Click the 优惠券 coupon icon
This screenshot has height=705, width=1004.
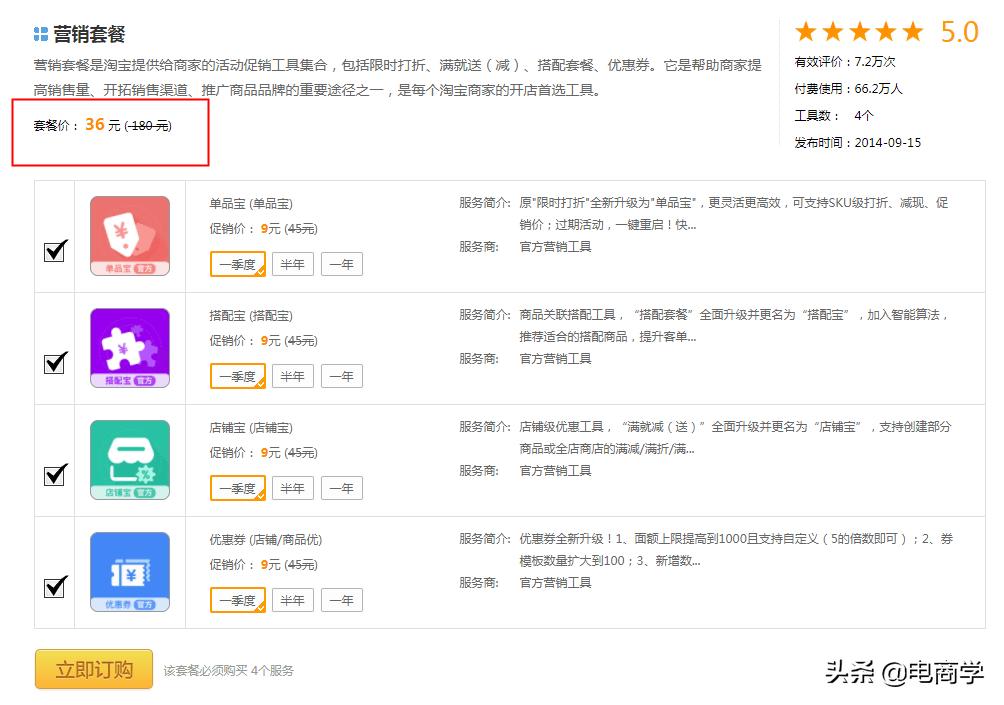[129, 571]
